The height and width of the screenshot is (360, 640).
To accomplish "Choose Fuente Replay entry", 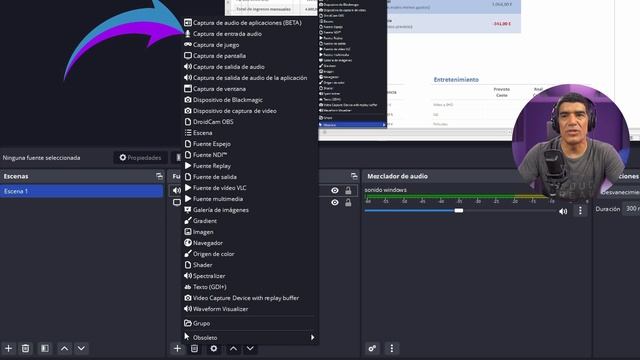I will point(249,166).
